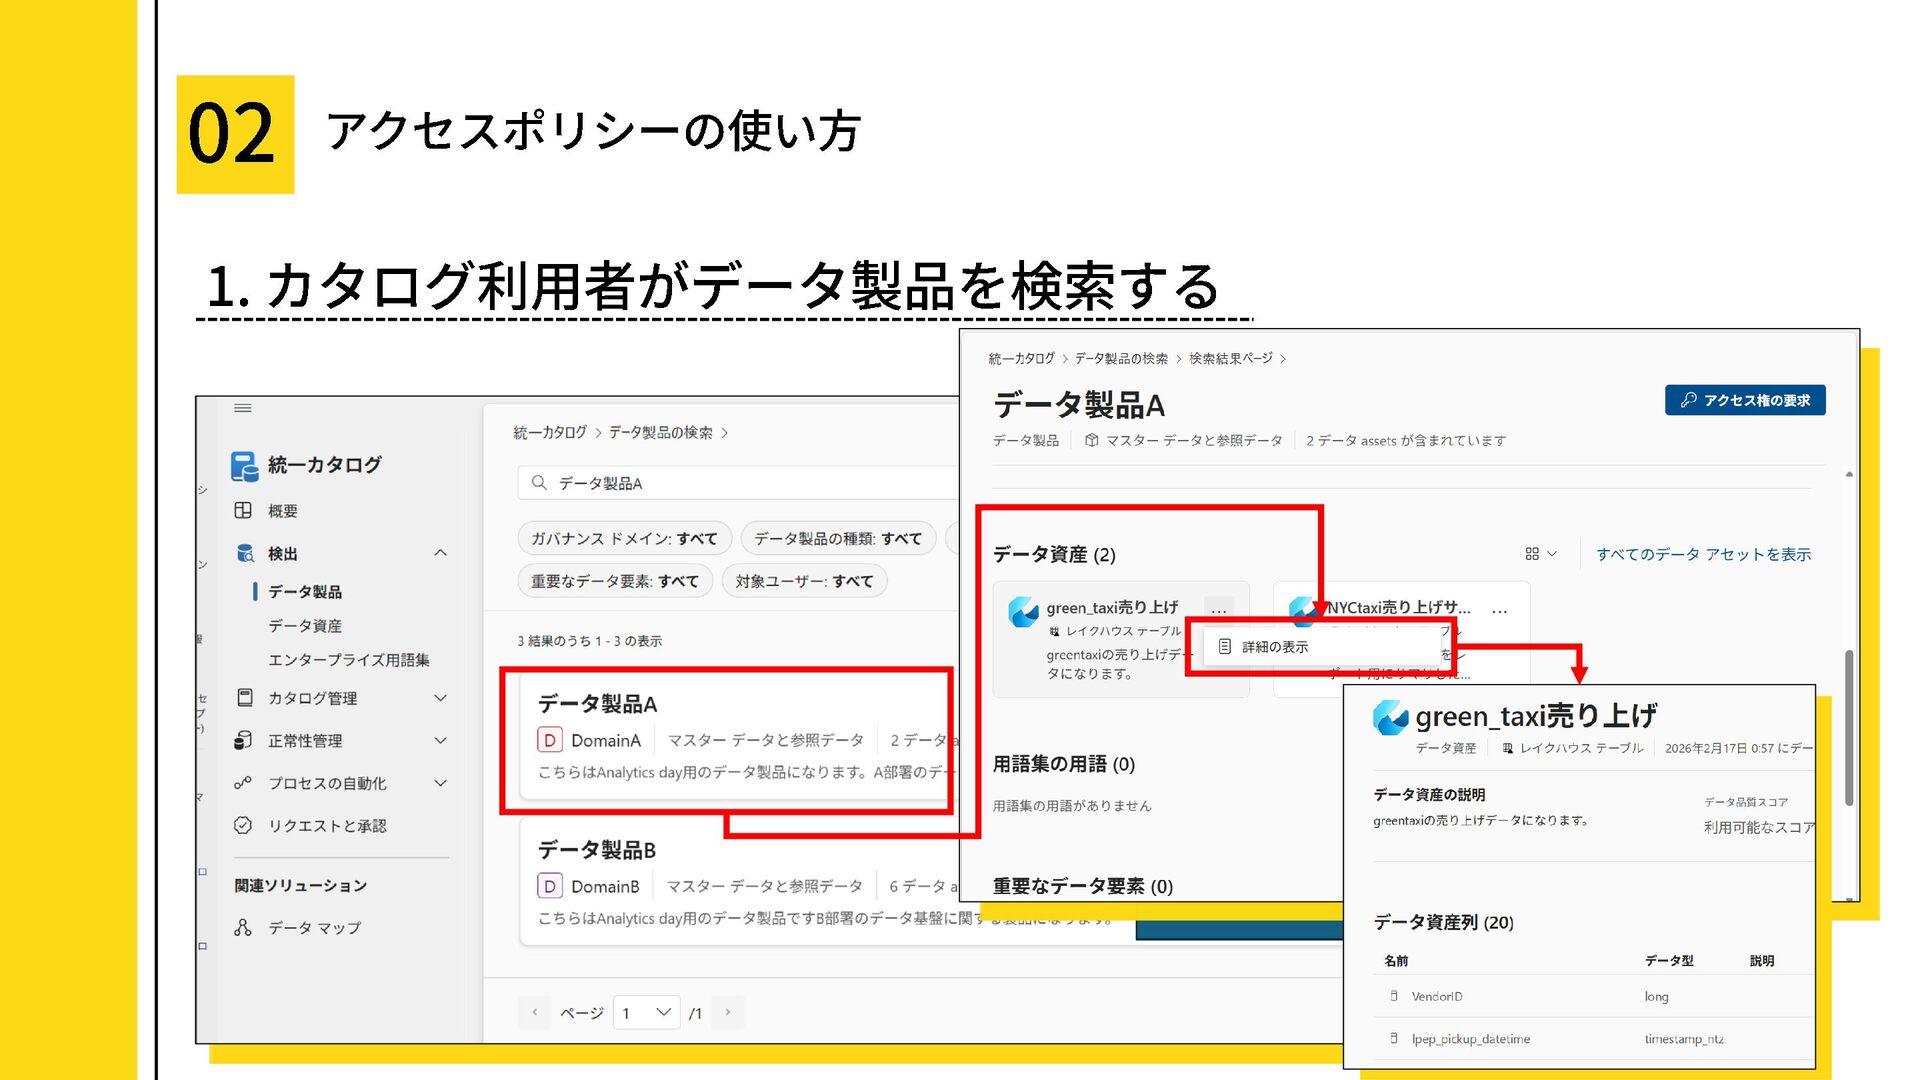Open ellipsis menu on green_taxi売り上げ card
The height and width of the screenshot is (1080, 1920).
pos(1218,609)
